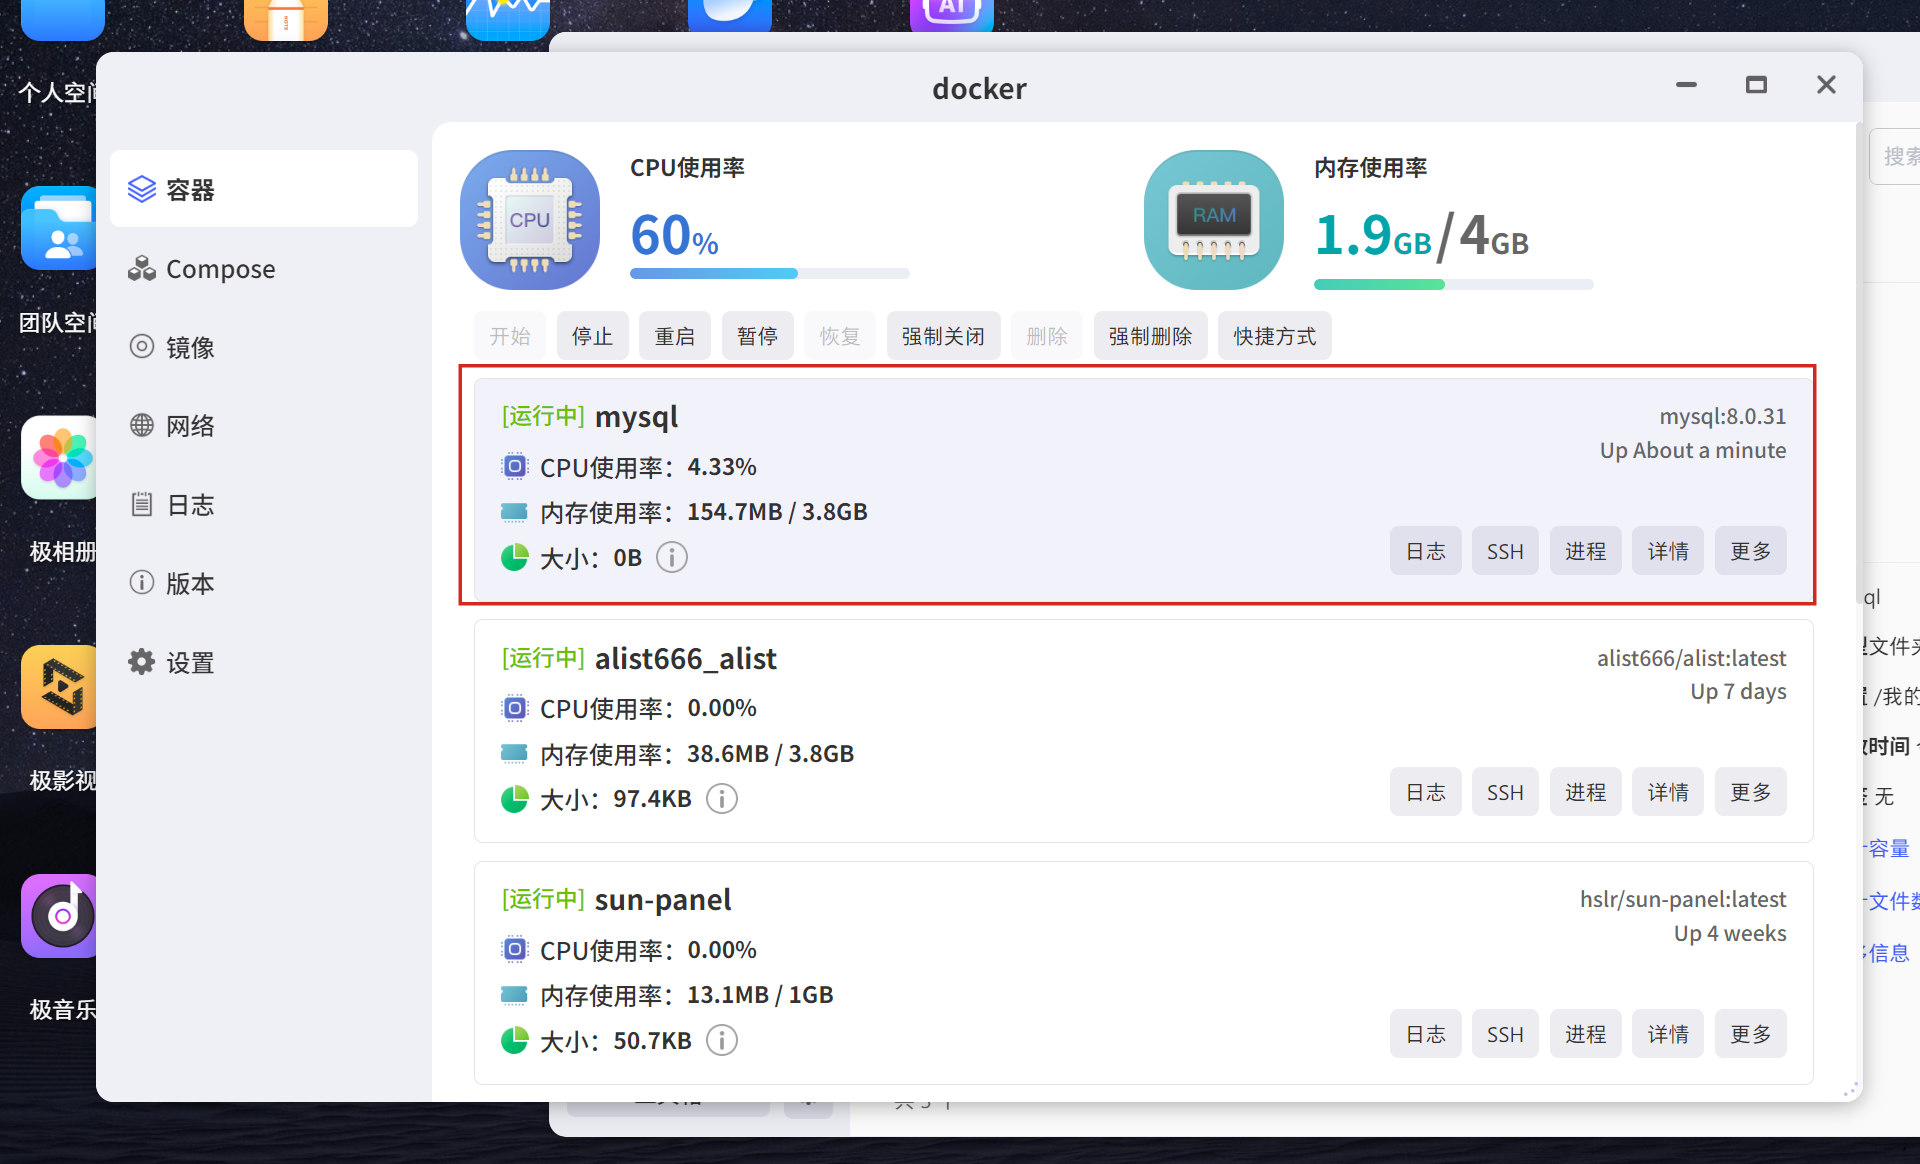Open the 团队空间 desktop folder icon

pos(60,228)
